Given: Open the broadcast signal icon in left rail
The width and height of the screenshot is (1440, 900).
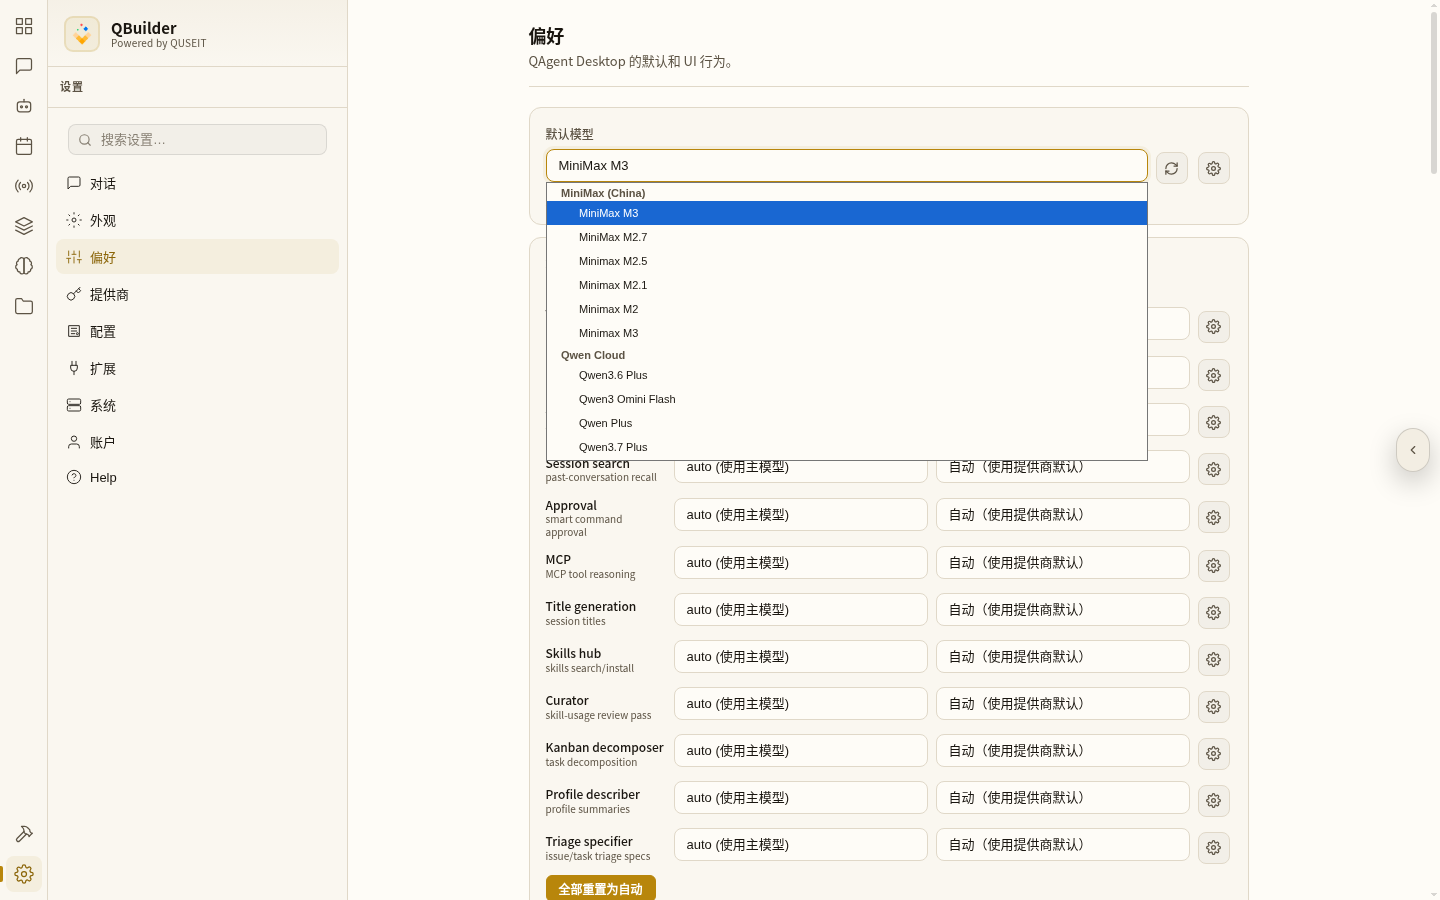Looking at the screenshot, I should pos(24,186).
